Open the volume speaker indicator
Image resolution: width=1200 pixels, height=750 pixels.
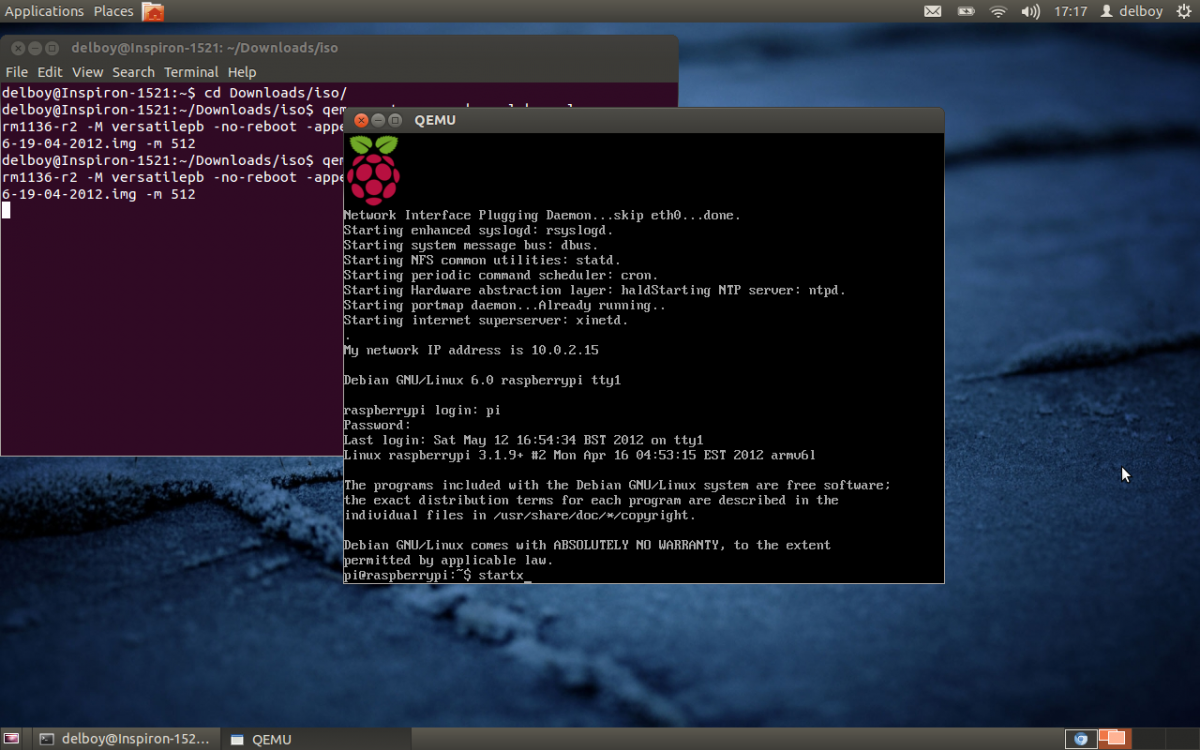coord(1030,12)
